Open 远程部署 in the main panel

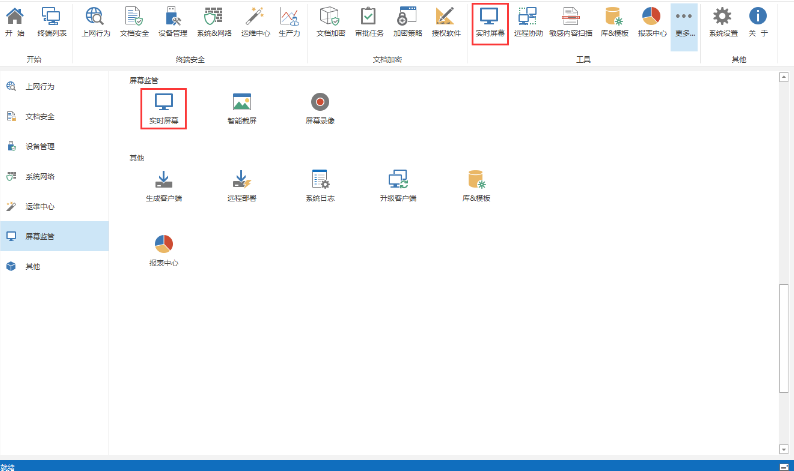[x=241, y=185]
